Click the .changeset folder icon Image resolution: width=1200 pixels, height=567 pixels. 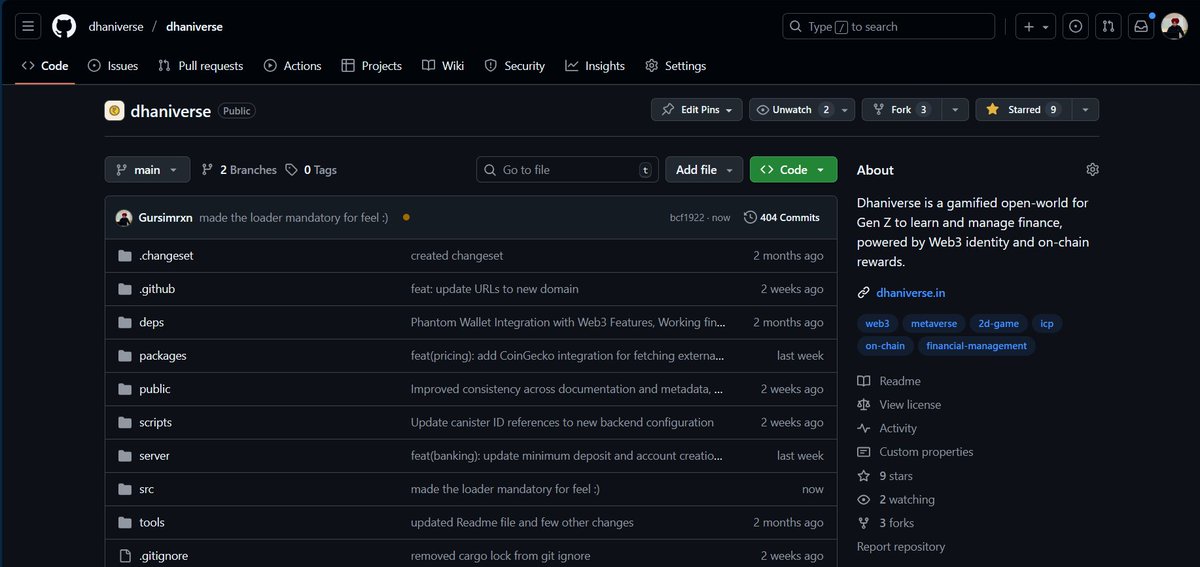click(x=125, y=256)
